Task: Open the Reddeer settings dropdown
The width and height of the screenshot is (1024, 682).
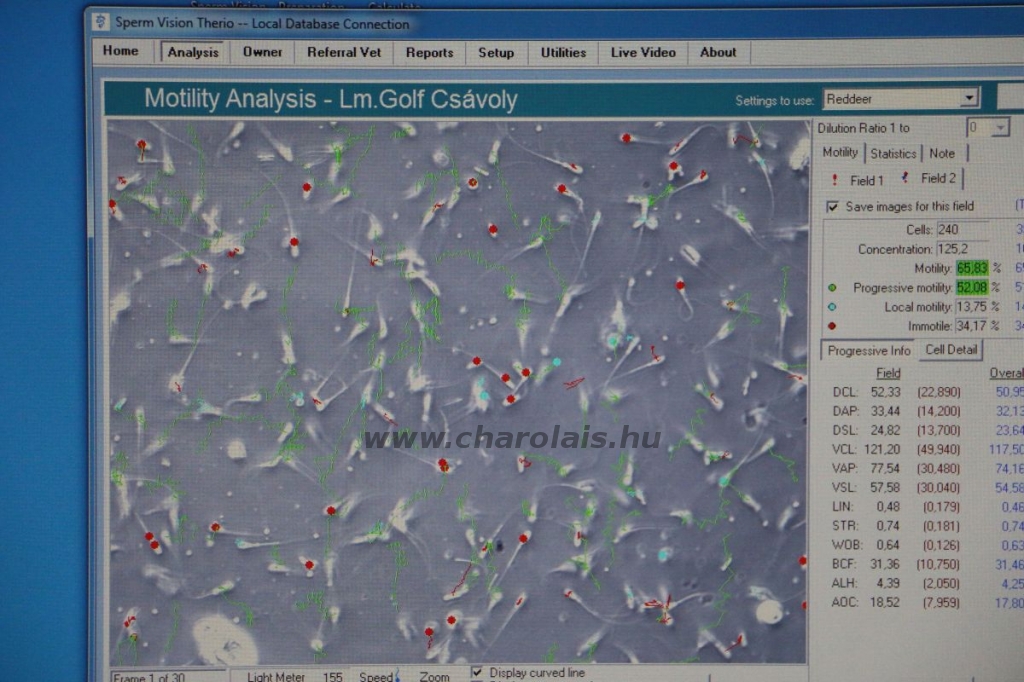Action: pos(969,98)
